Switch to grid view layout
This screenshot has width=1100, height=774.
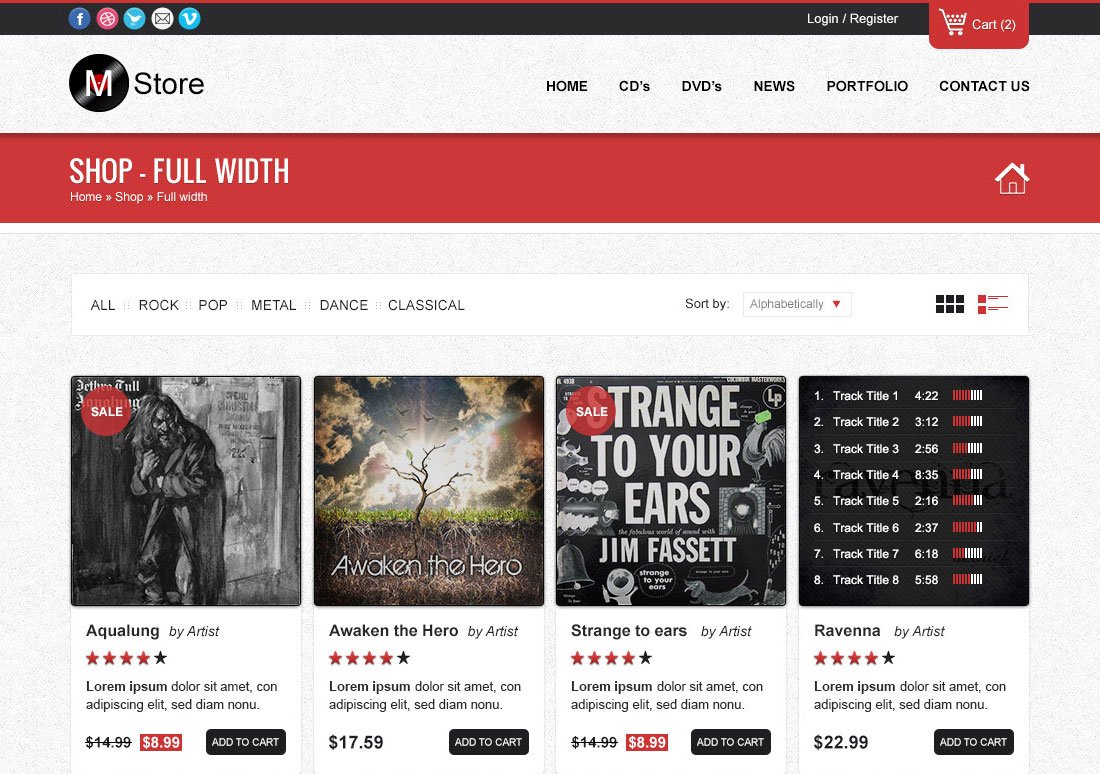[950, 304]
